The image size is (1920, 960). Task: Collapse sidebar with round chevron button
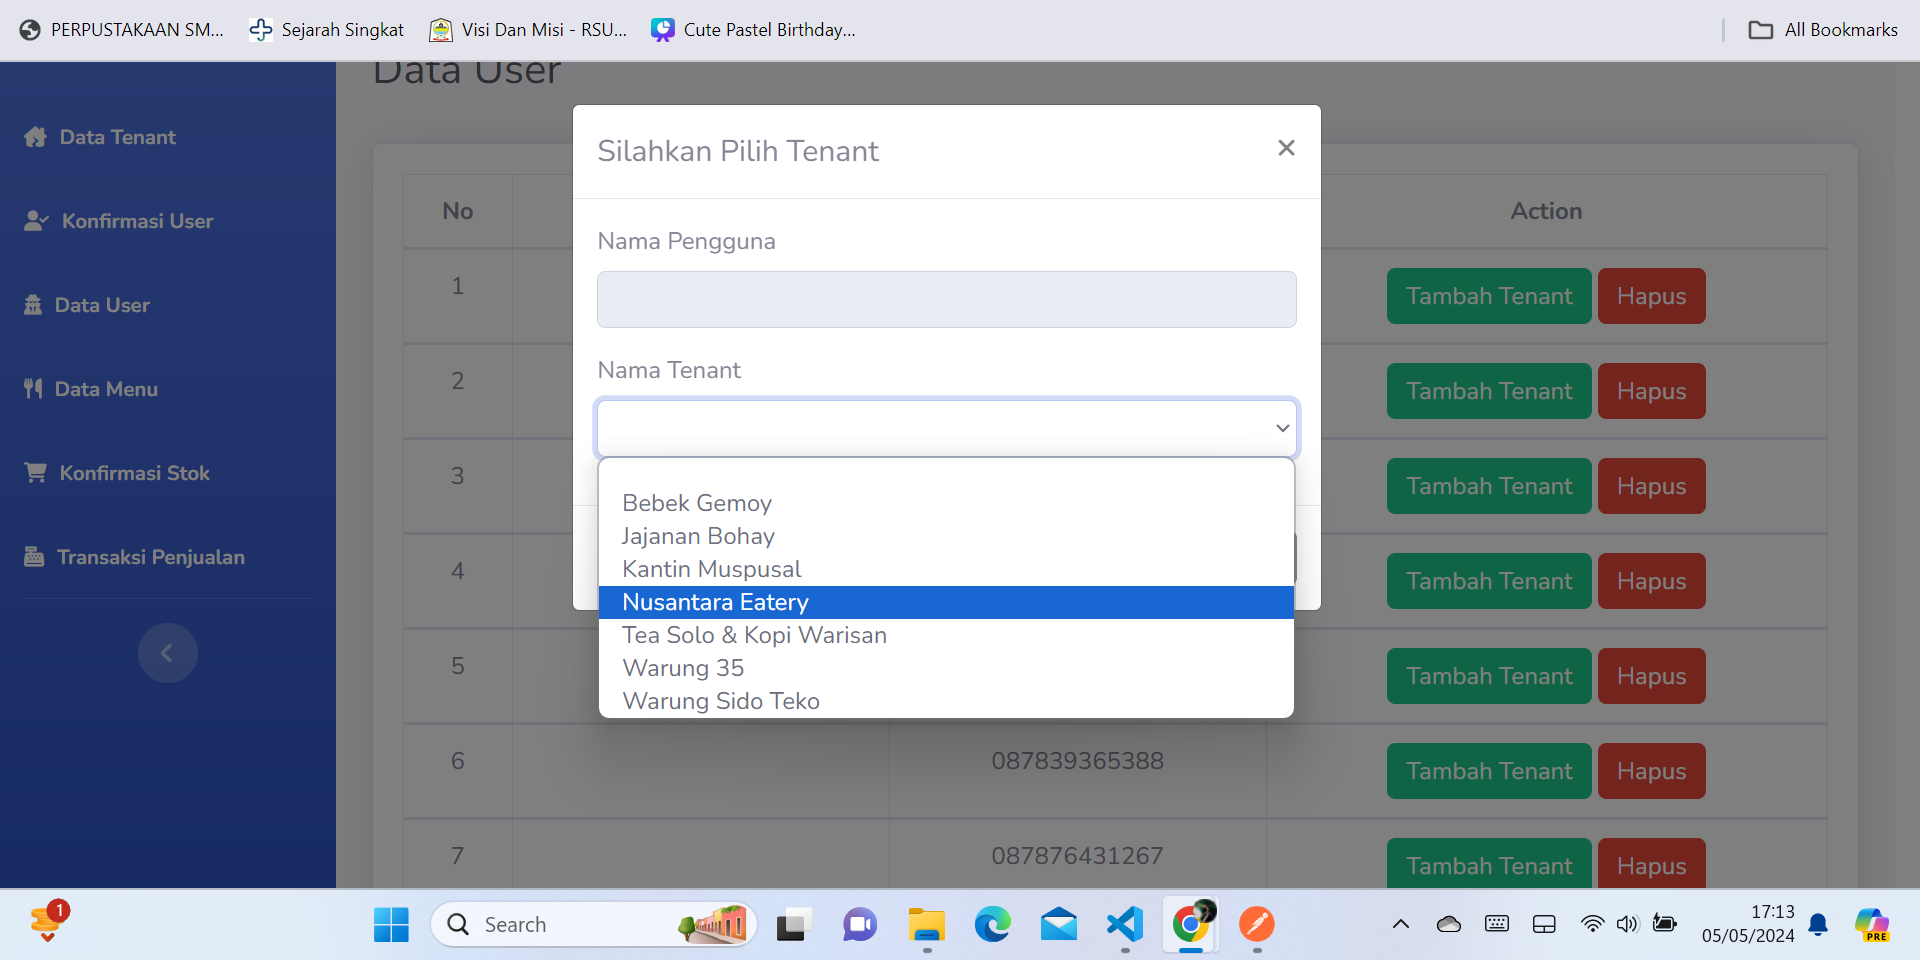pos(167,653)
